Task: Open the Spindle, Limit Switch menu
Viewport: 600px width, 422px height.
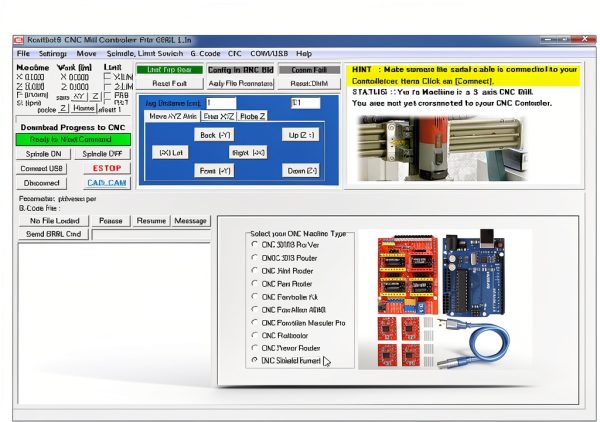Action: coord(145,54)
